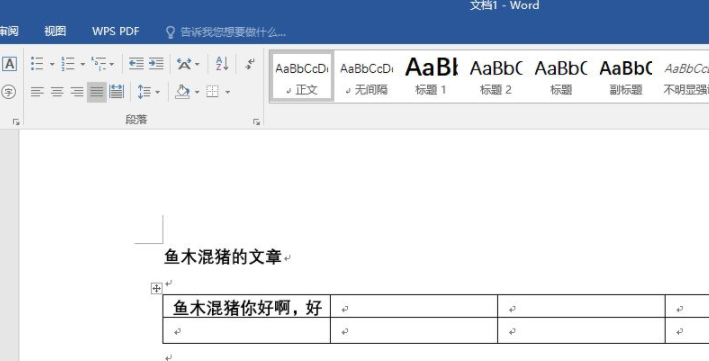Screen dimensions: 709x361
Task: Apply the 正文 style
Action: (302, 76)
